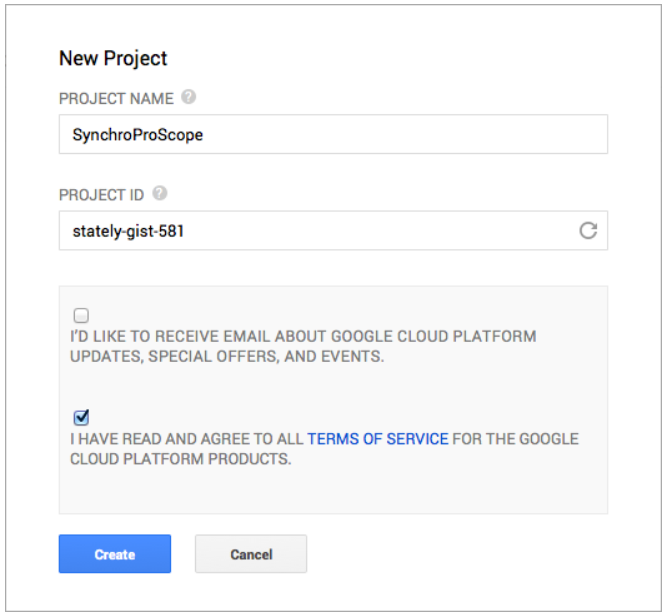Focus the Project Name input field

point(400,134)
